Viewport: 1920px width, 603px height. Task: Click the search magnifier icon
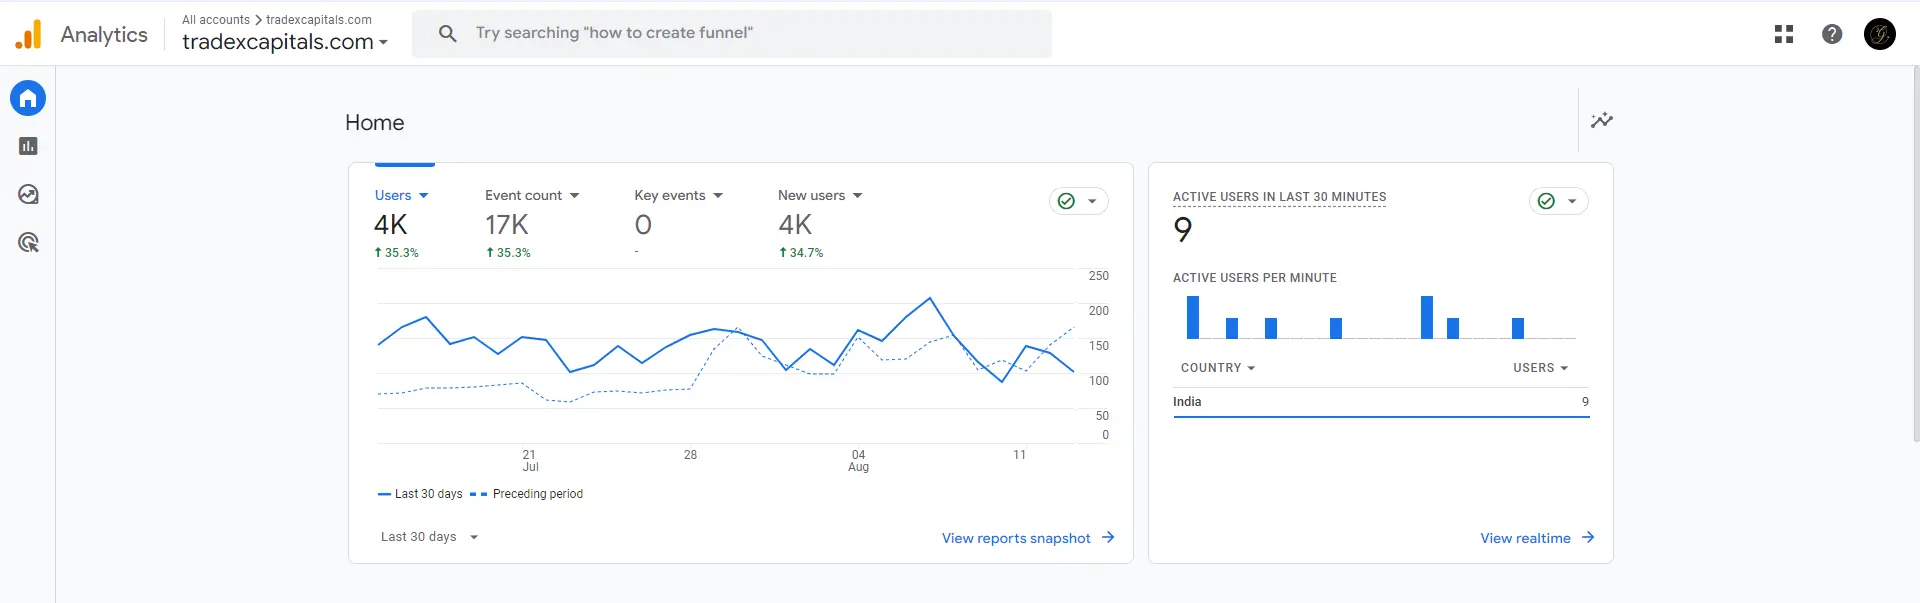coord(448,33)
